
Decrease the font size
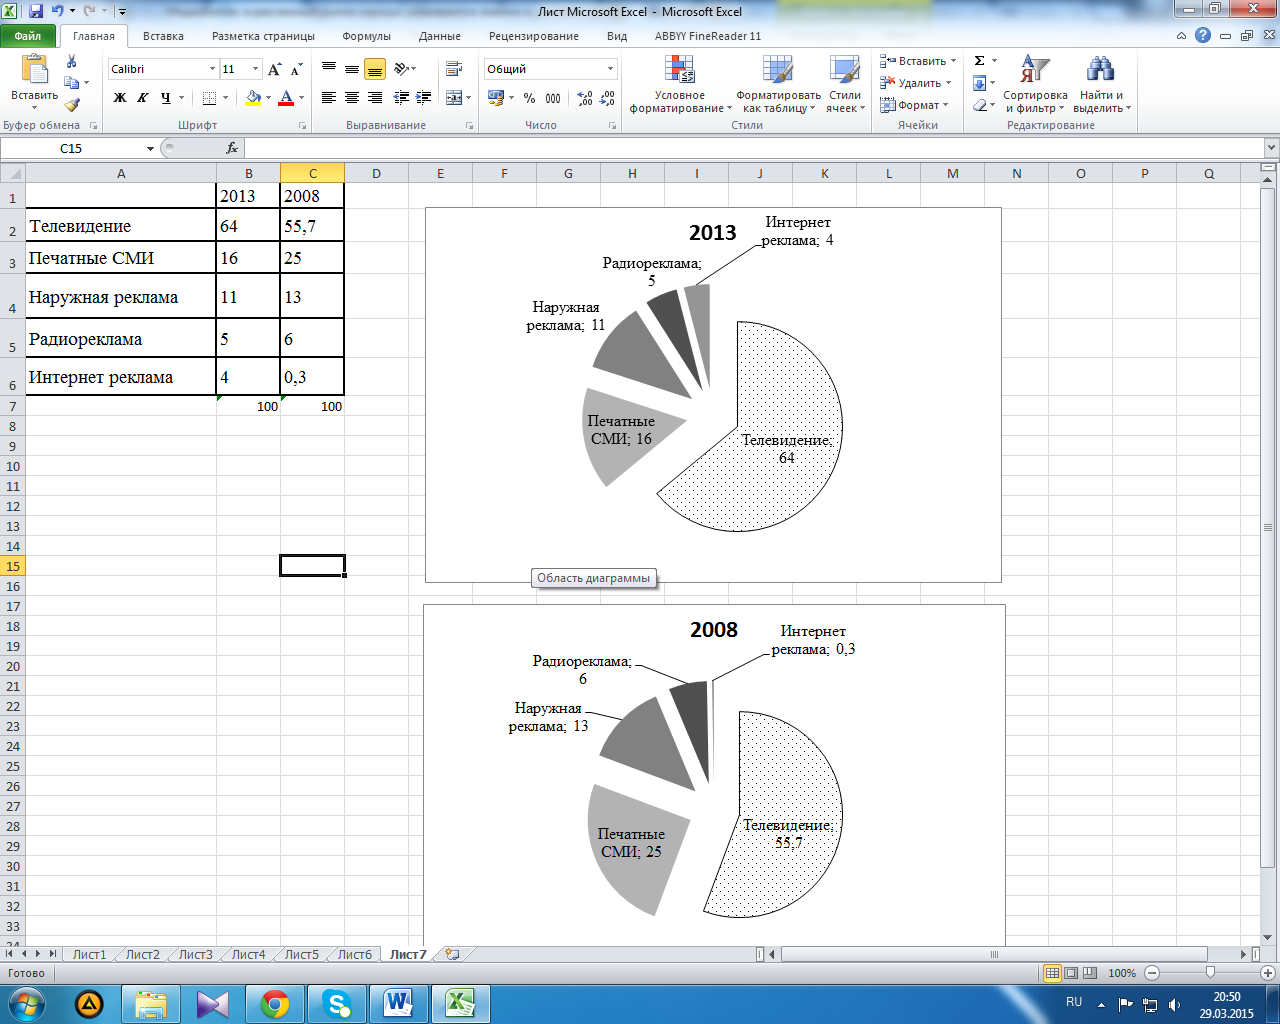click(296, 69)
